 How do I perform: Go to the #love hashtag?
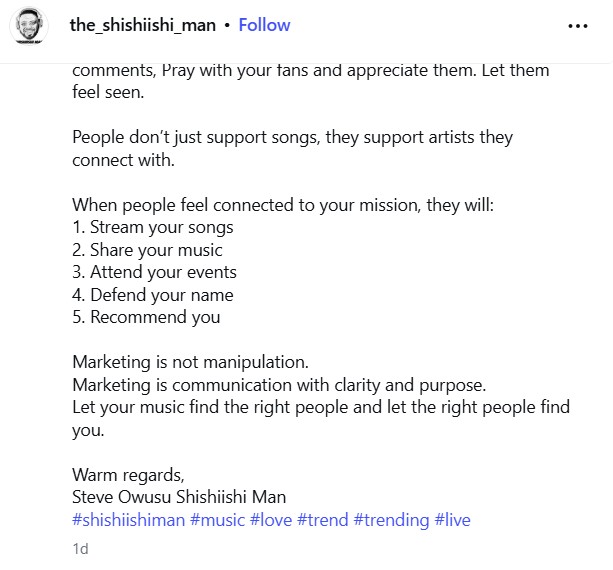click(x=272, y=520)
